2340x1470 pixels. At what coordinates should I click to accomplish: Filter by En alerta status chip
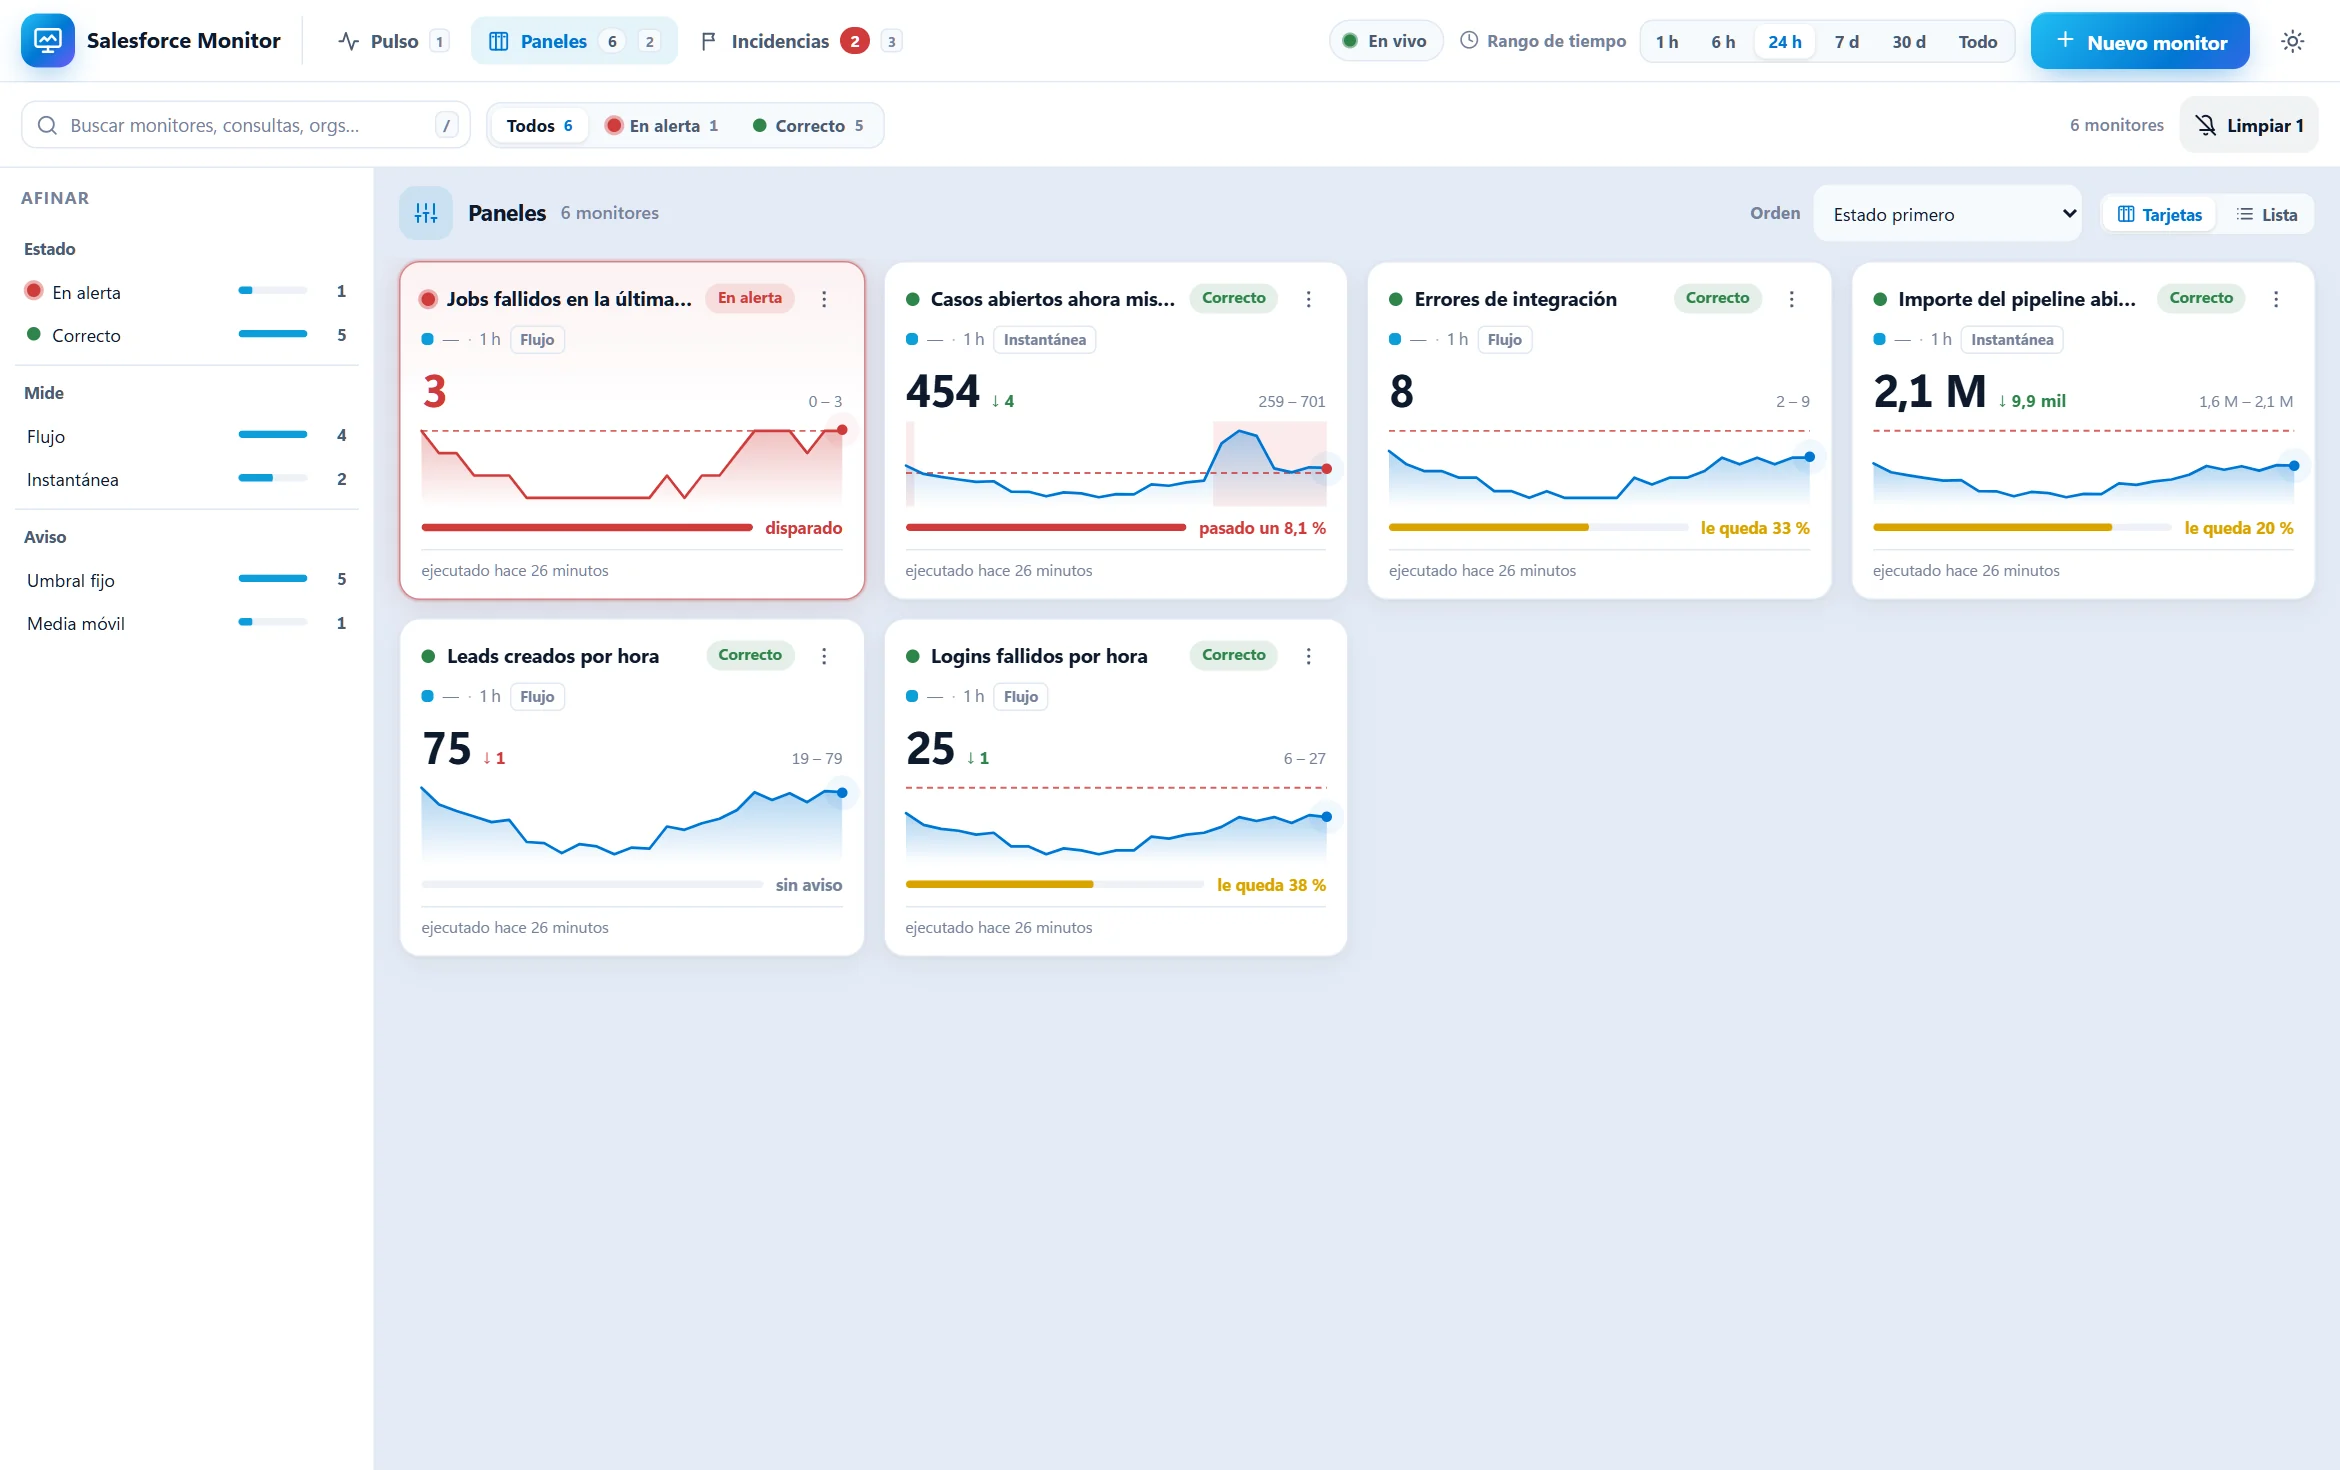[x=662, y=125]
